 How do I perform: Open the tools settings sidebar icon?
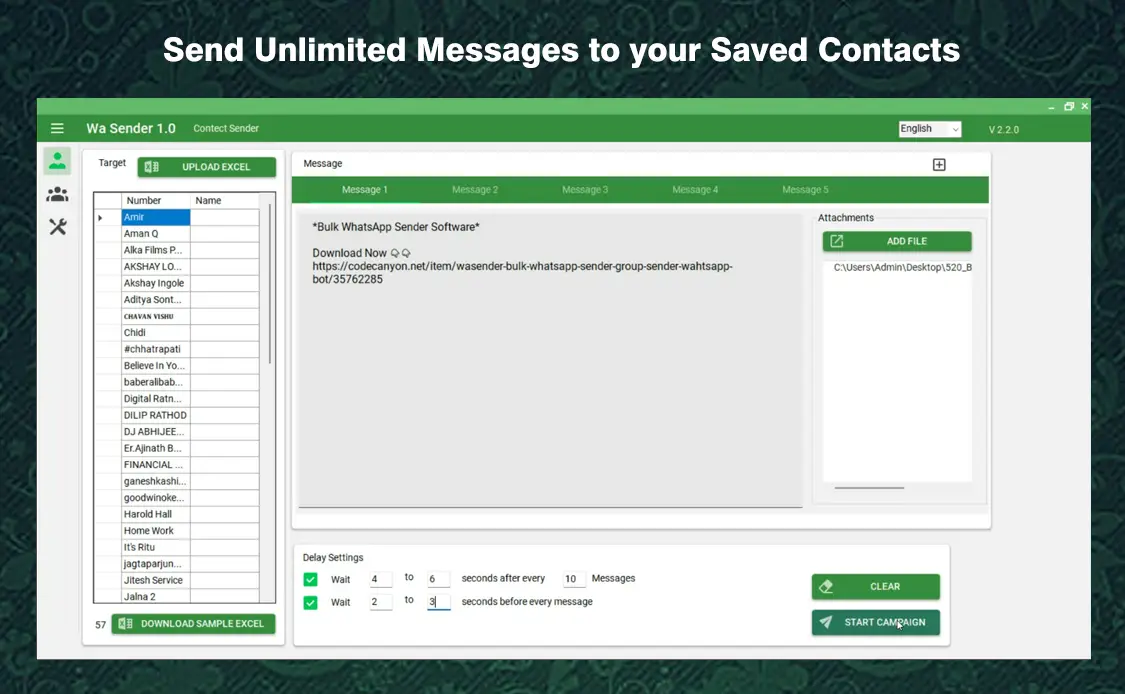coord(57,227)
